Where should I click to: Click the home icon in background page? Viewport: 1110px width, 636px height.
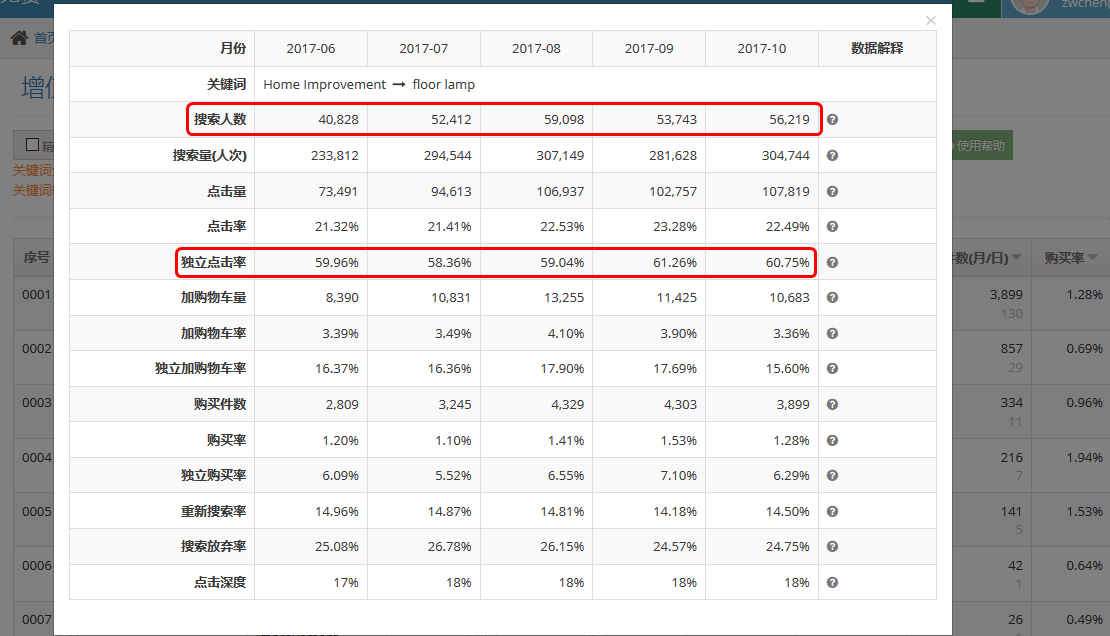(19, 38)
